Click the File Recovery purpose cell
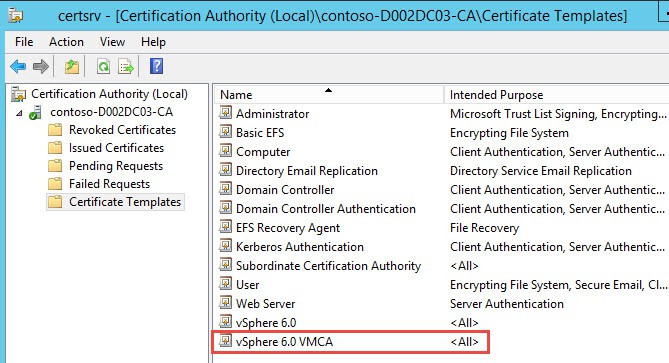This screenshot has width=669, height=363. [x=484, y=228]
